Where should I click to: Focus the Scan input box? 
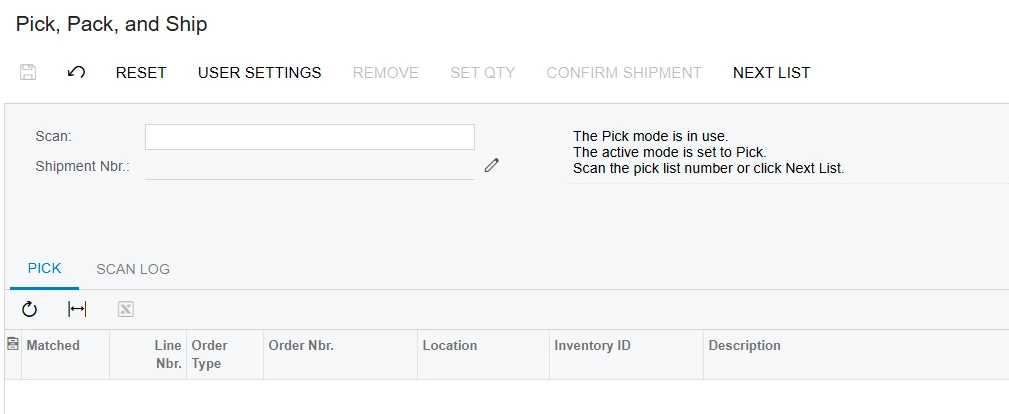click(310, 137)
